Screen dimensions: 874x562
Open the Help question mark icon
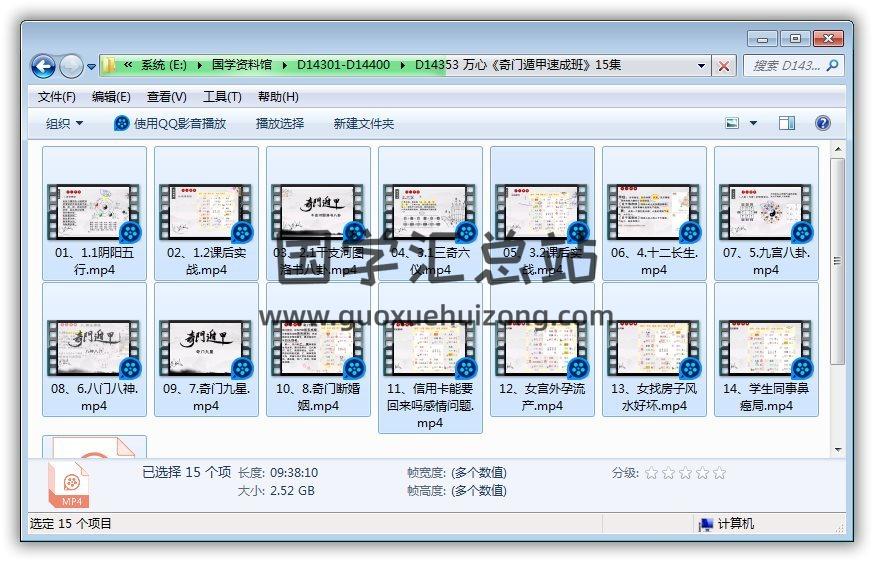coord(823,123)
